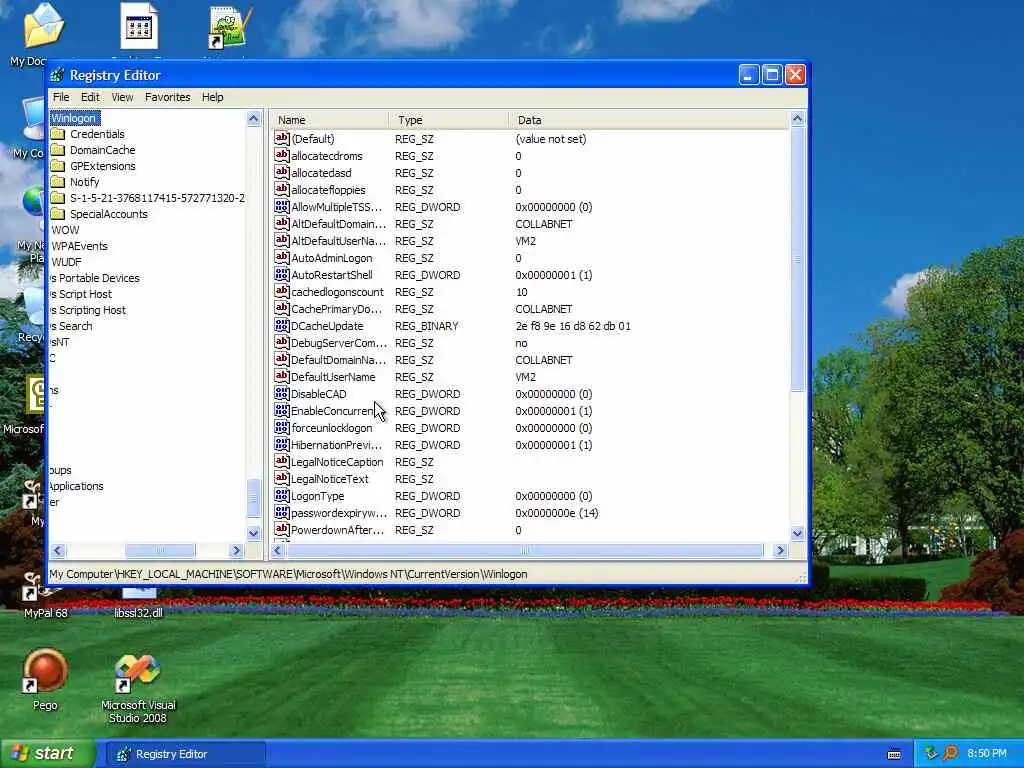Viewport: 1024px width, 768px height.
Task: Click the (Default) string value icon
Action: [281, 138]
